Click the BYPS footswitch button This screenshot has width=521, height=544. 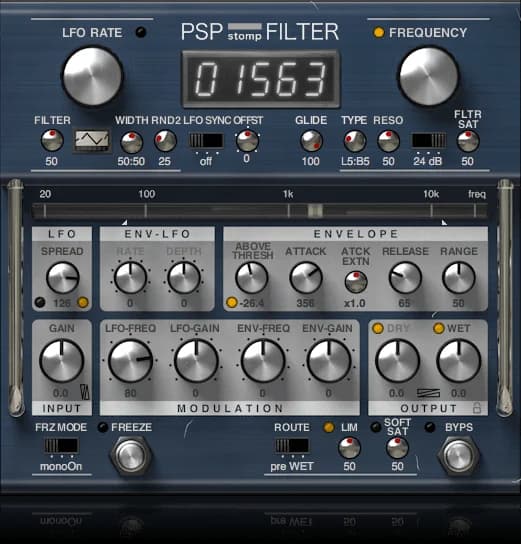pos(459,456)
